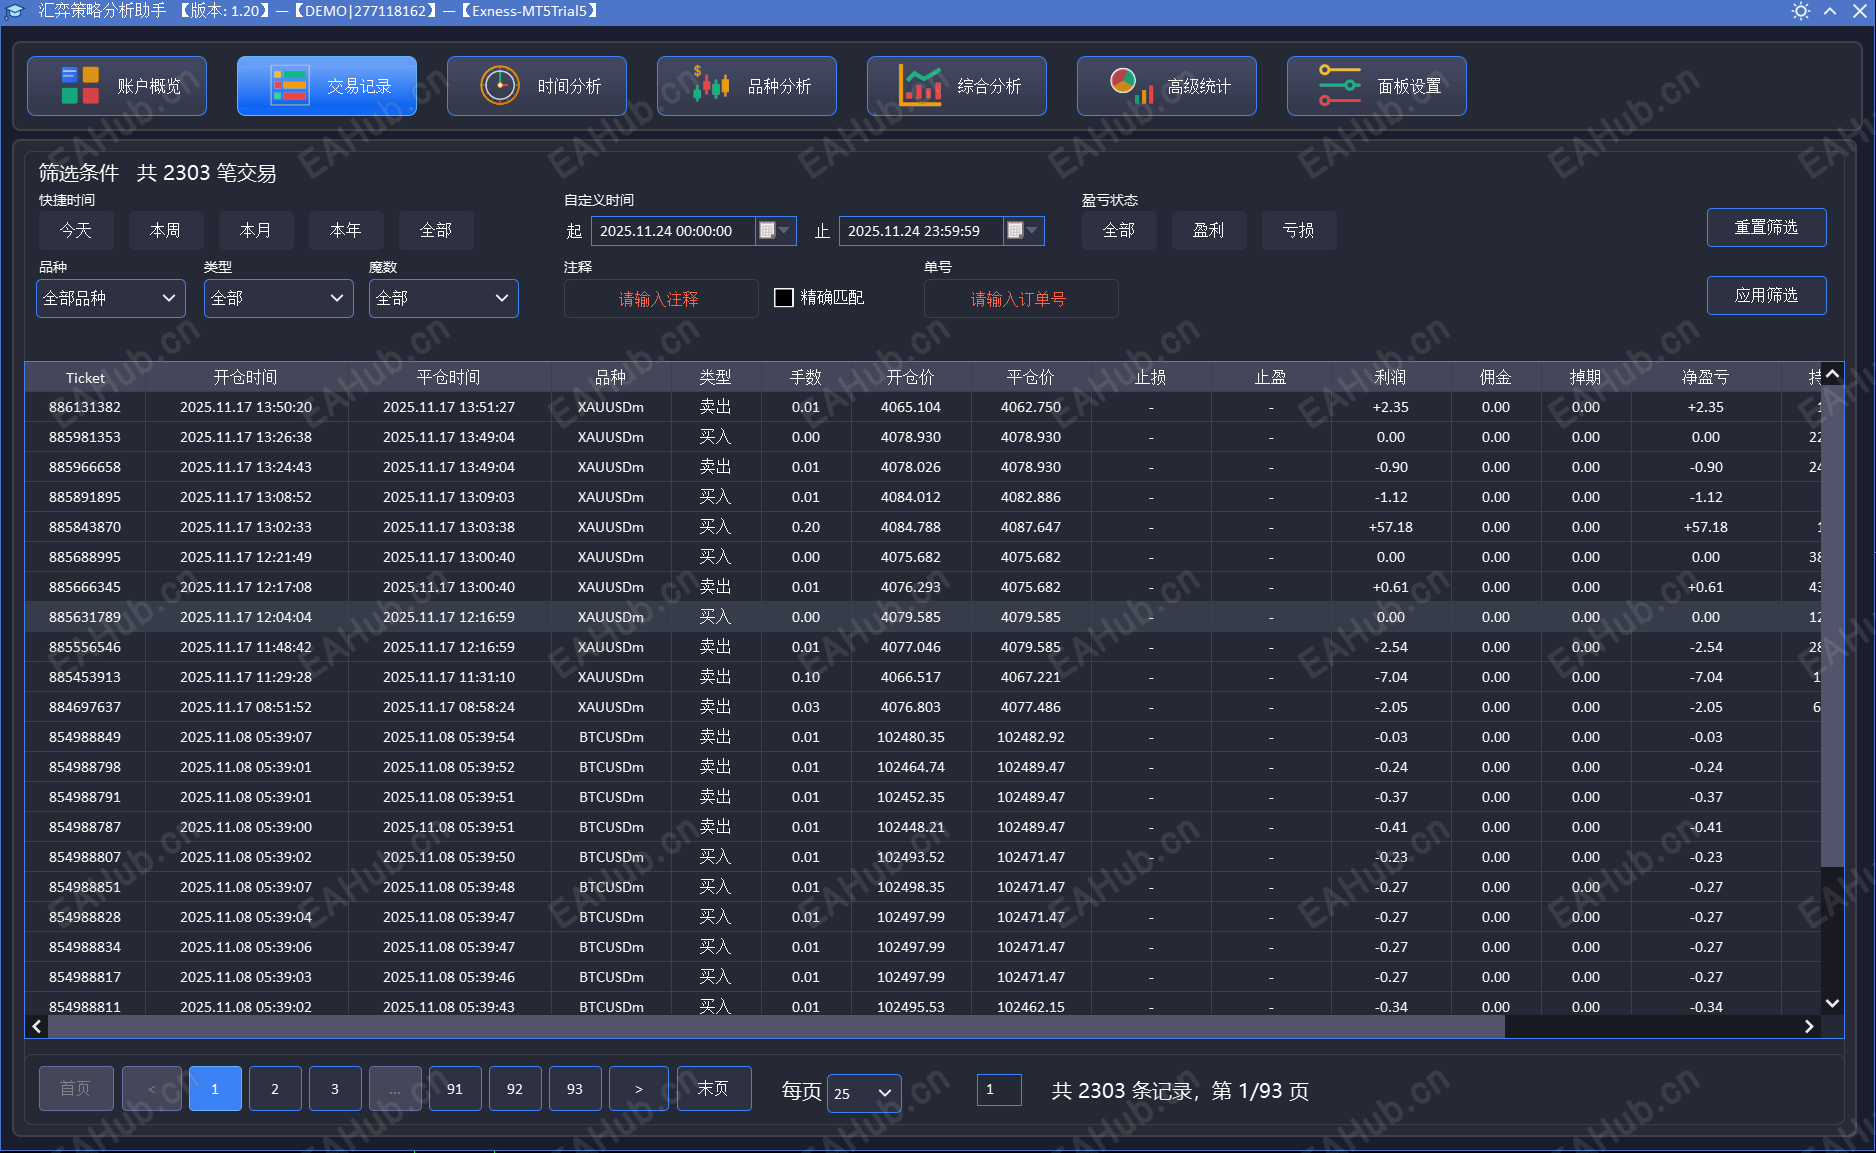The height and width of the screenshot is (1153, 1876).
Task: Click the 品种分析 candlestick icon
Action: (x=710, y=86)
